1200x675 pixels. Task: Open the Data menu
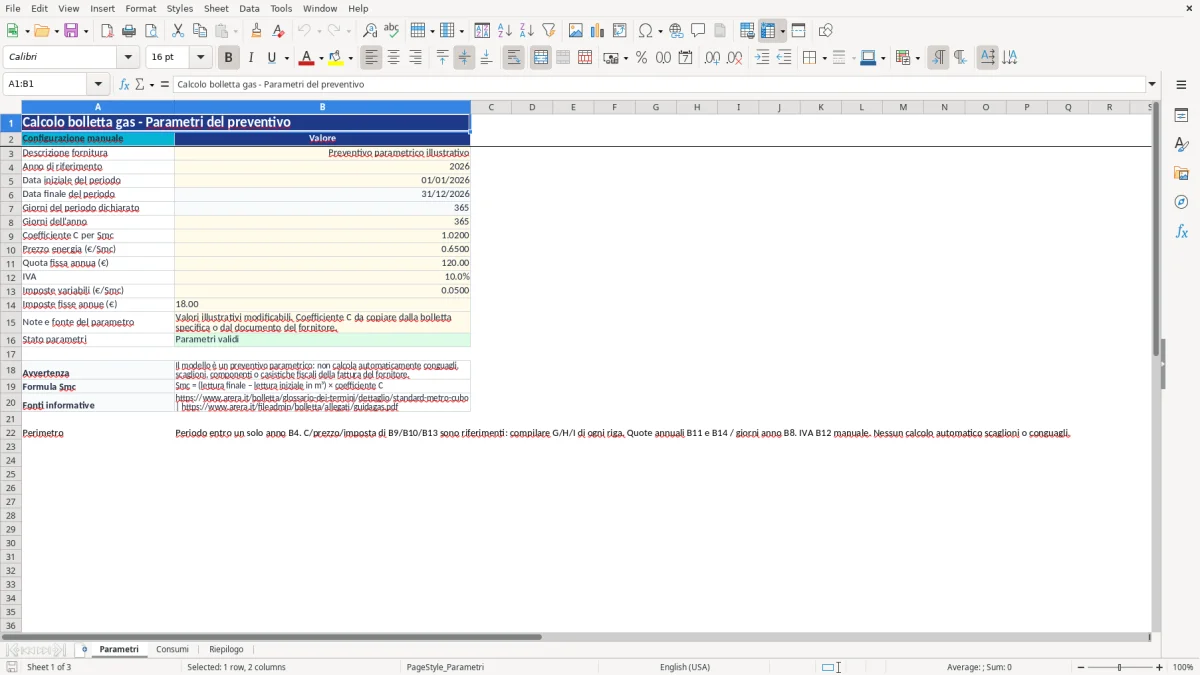coord(249,8)
